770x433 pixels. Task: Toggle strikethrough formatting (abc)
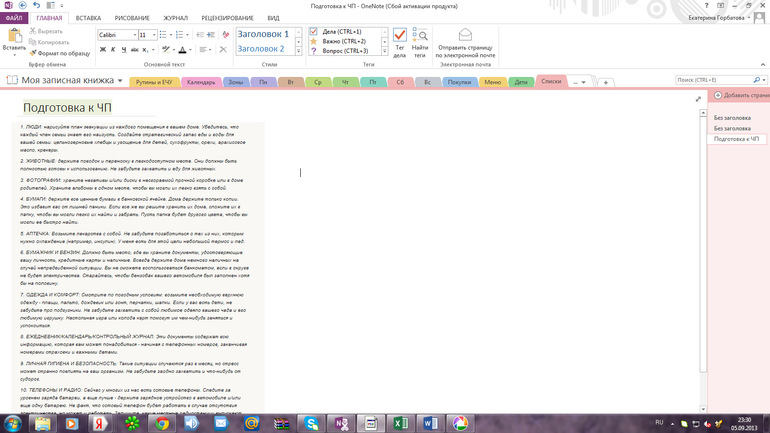tap(134, 50)
